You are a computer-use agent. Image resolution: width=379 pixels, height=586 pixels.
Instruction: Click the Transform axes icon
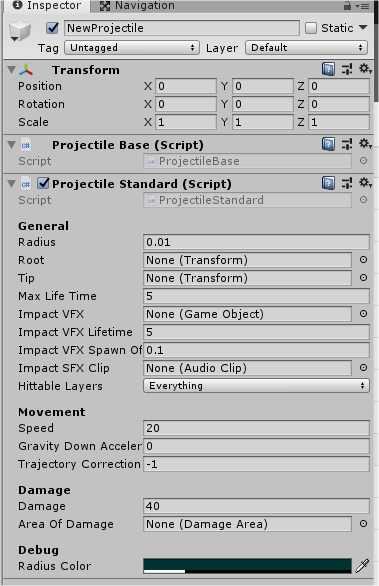pos(26,70)
